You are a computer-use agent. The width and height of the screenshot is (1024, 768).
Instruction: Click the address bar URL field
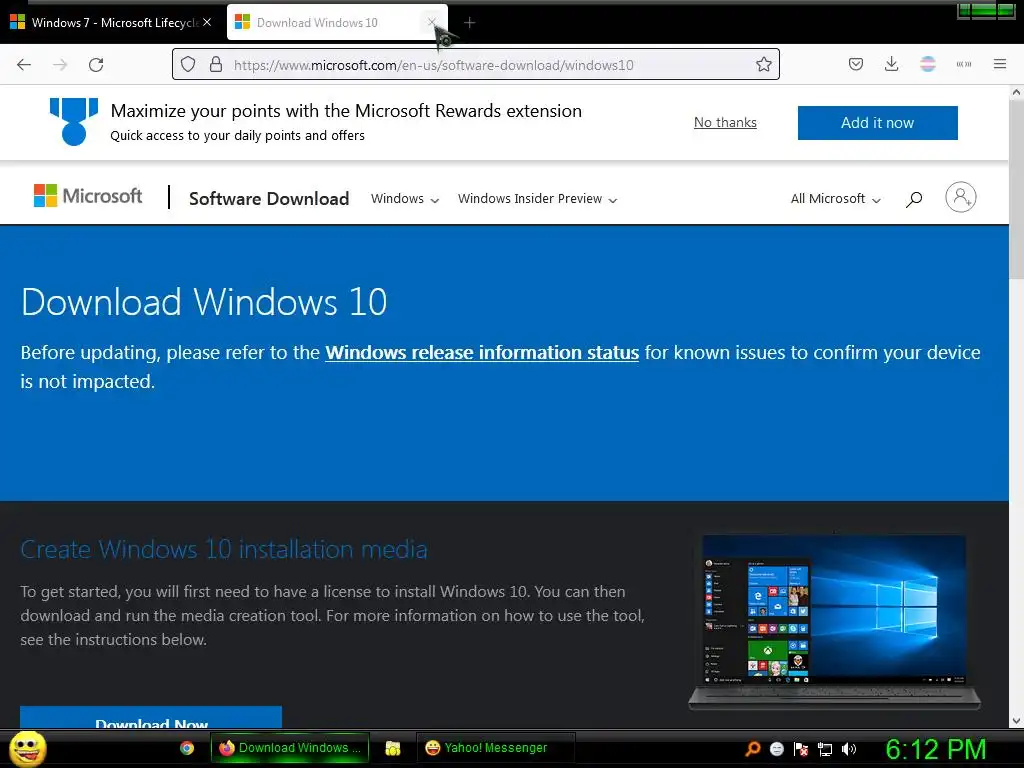click(x=477, y=65)
